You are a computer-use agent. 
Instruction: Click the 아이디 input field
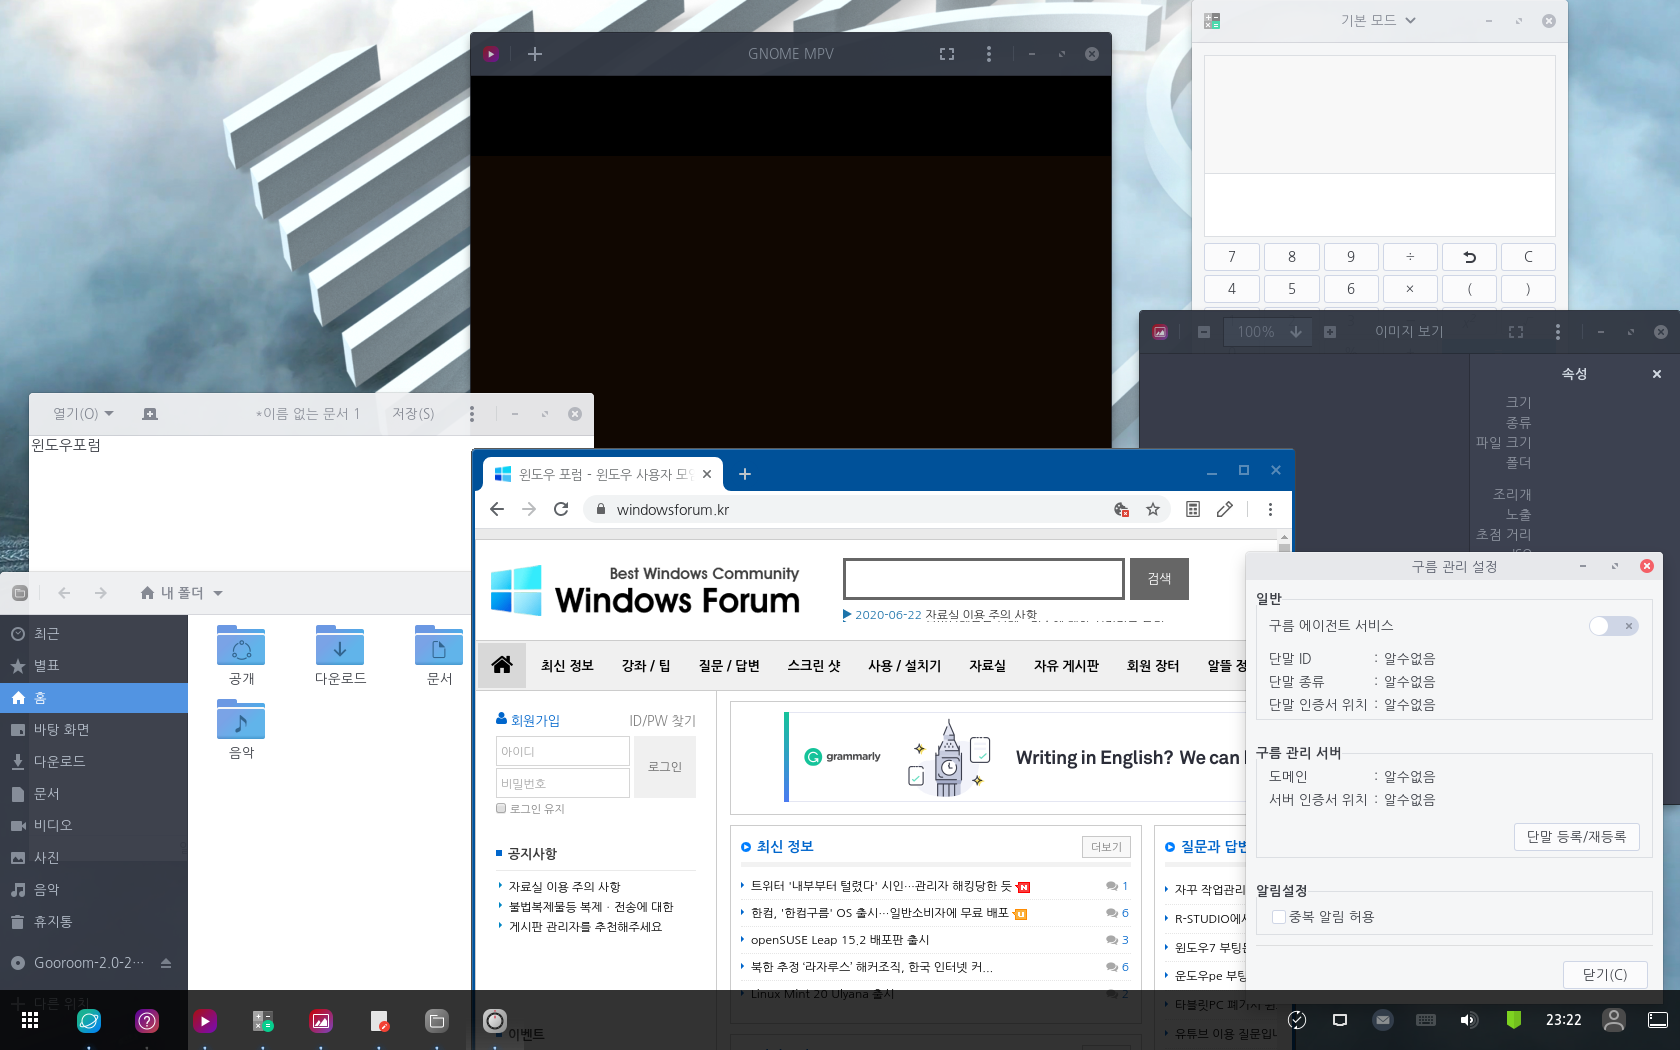point(563,751)
